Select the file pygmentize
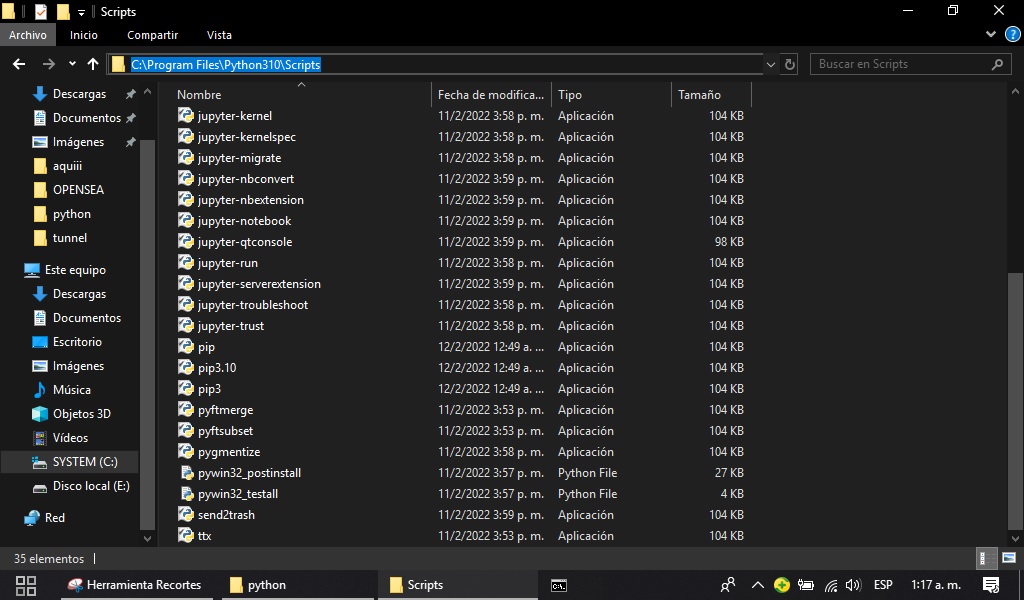This screenshot has height=600, width=1024. pos(229,452)
